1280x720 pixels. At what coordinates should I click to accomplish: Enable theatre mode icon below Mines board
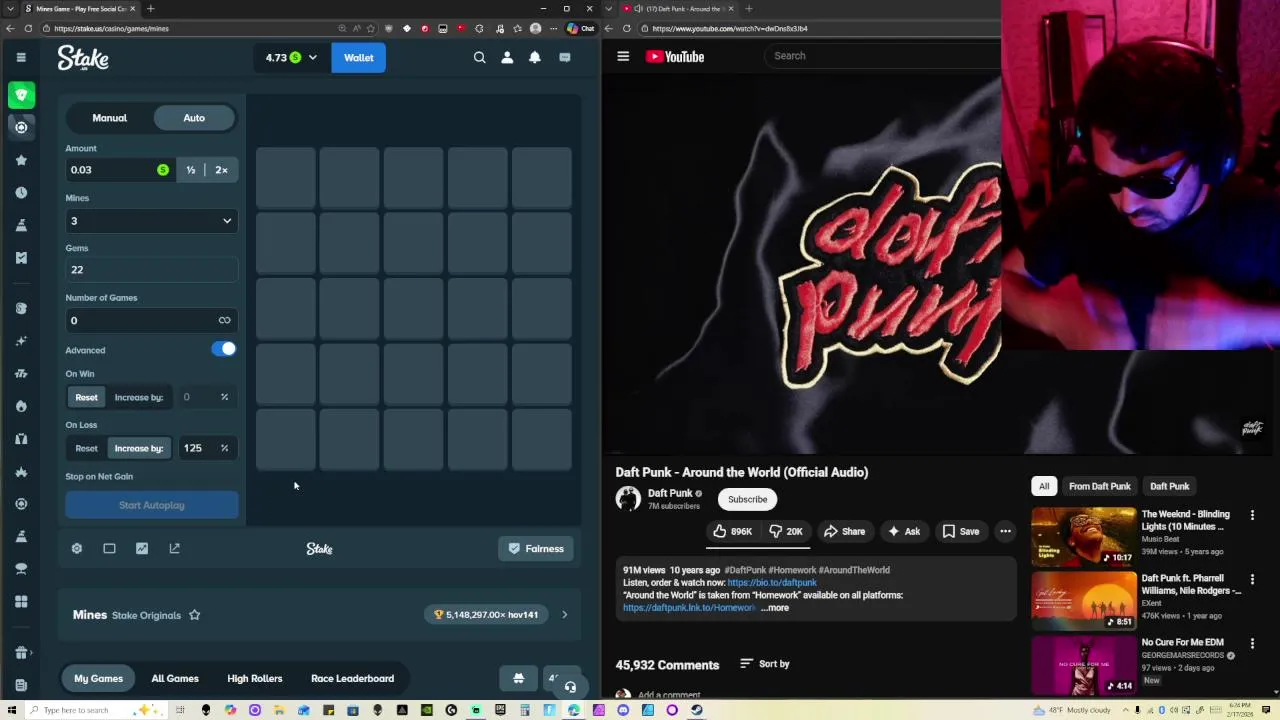pyautogui.click(x=109, y=548)
